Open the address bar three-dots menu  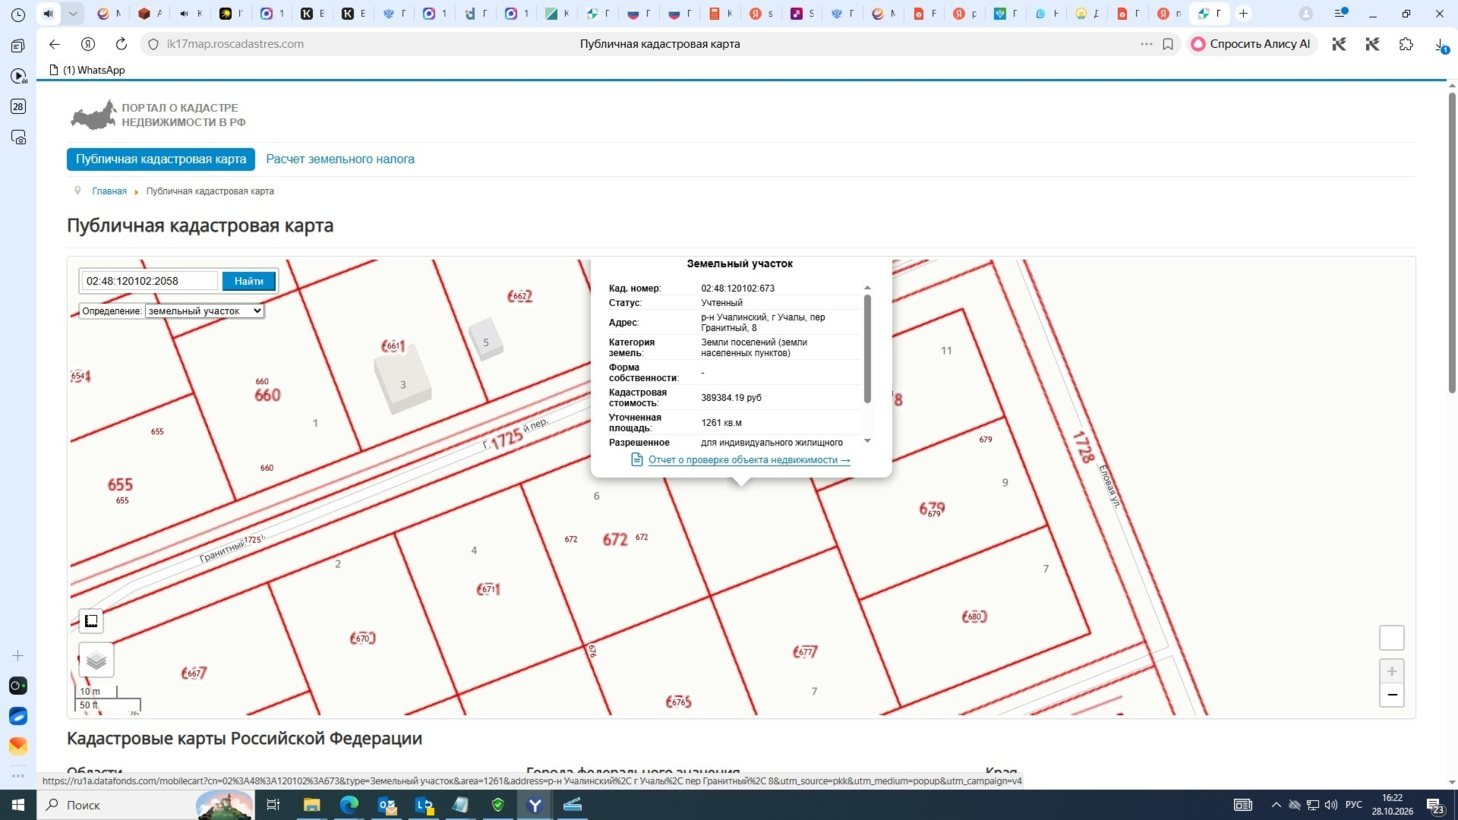(x=1146, y=44)
